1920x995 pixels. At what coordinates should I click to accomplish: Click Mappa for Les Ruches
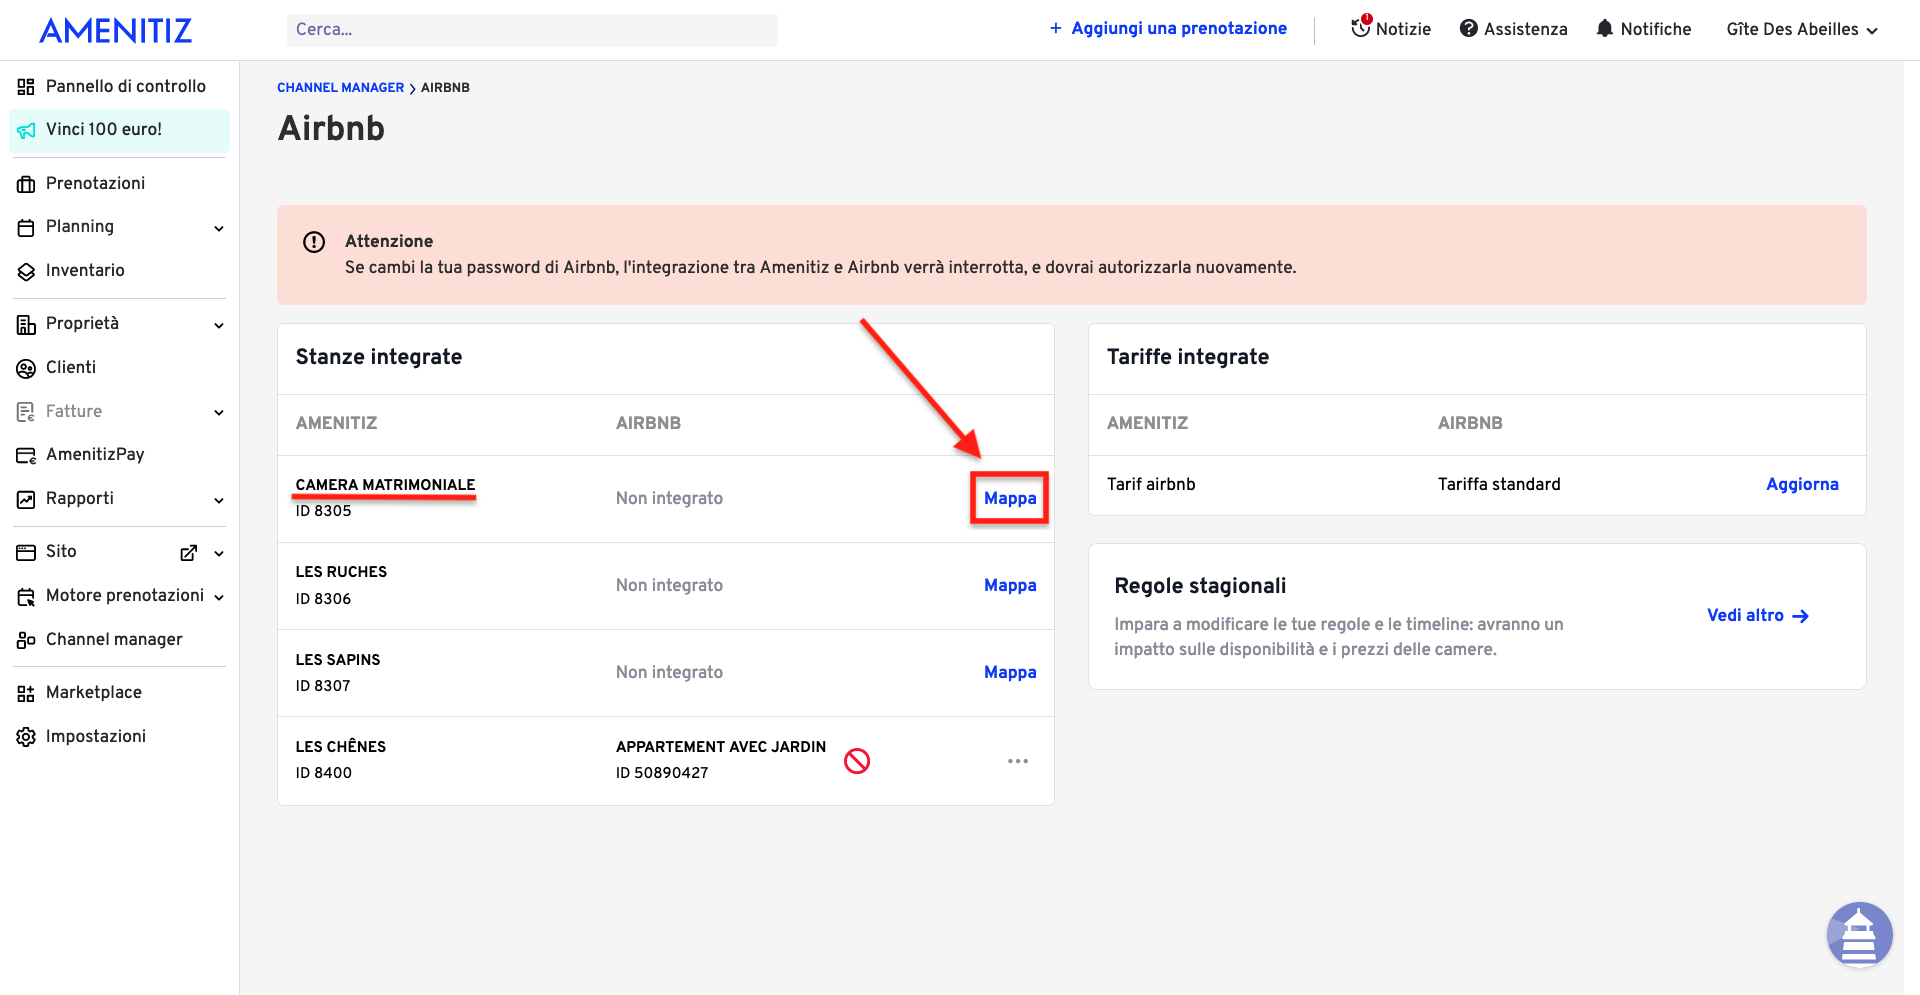tap(1010, 585)
